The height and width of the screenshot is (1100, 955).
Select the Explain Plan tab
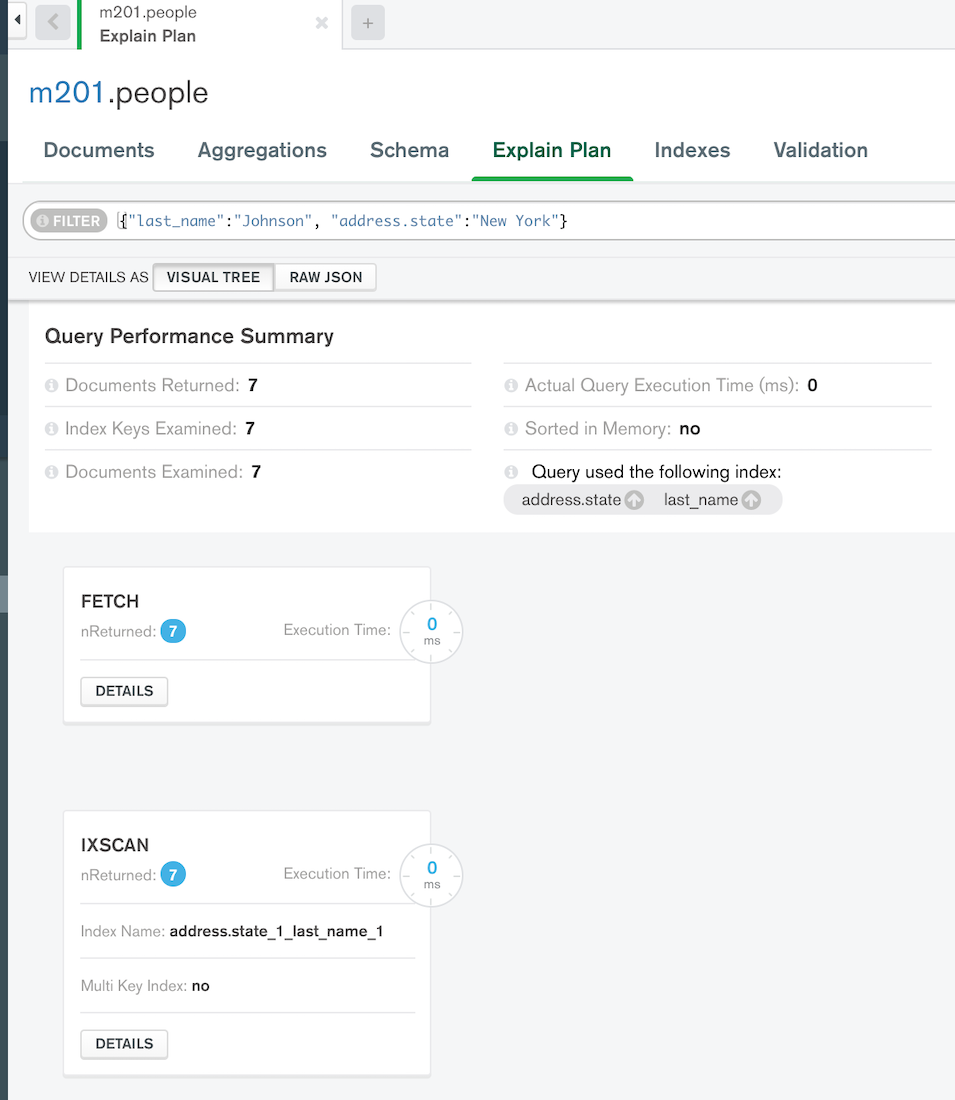click(552, 150)
